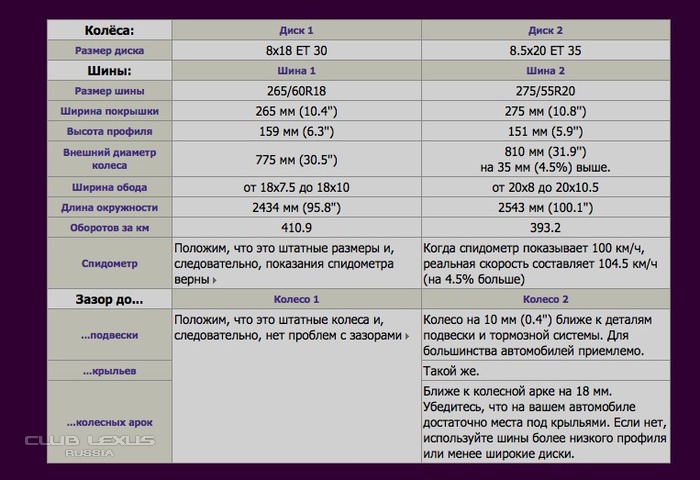The height and width of the screenshot is (480, 700).
Task: Click the '8.5x20 ET 35' disc size value
Action: click(545, 50)
